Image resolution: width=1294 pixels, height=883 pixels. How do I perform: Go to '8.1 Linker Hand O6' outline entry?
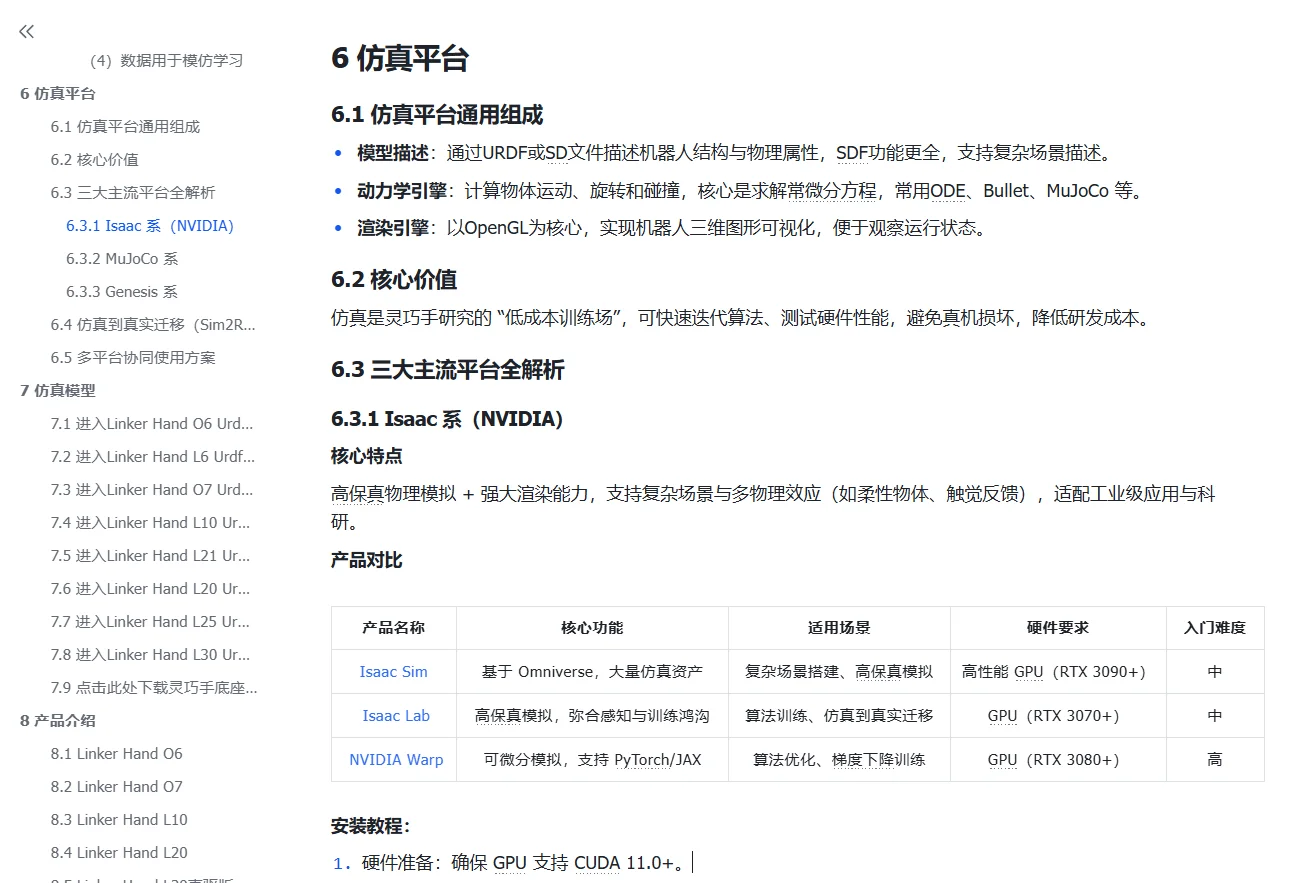point(117,753)
